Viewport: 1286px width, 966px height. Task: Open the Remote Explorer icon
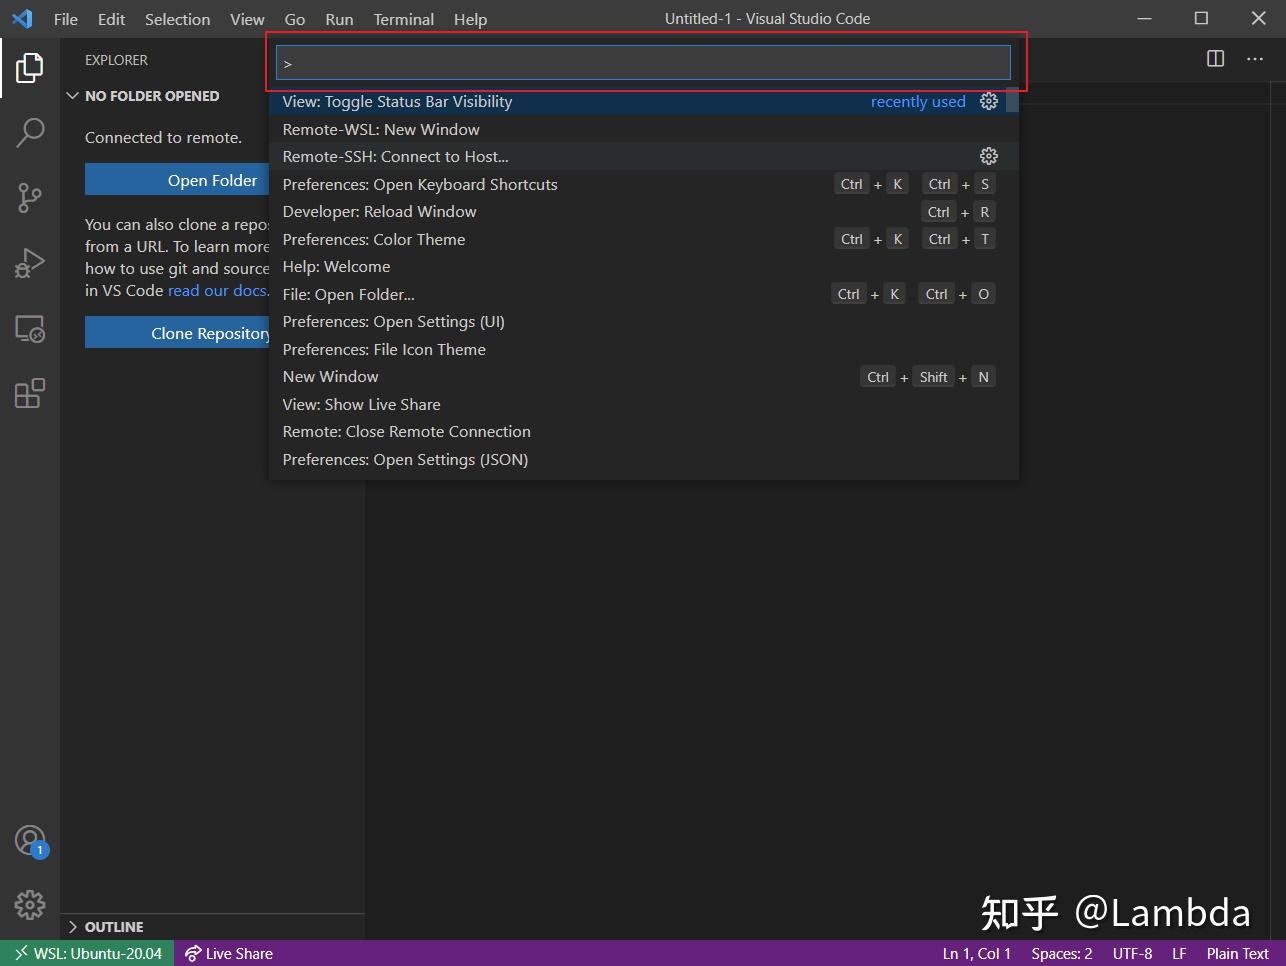(x=29, y=327)
